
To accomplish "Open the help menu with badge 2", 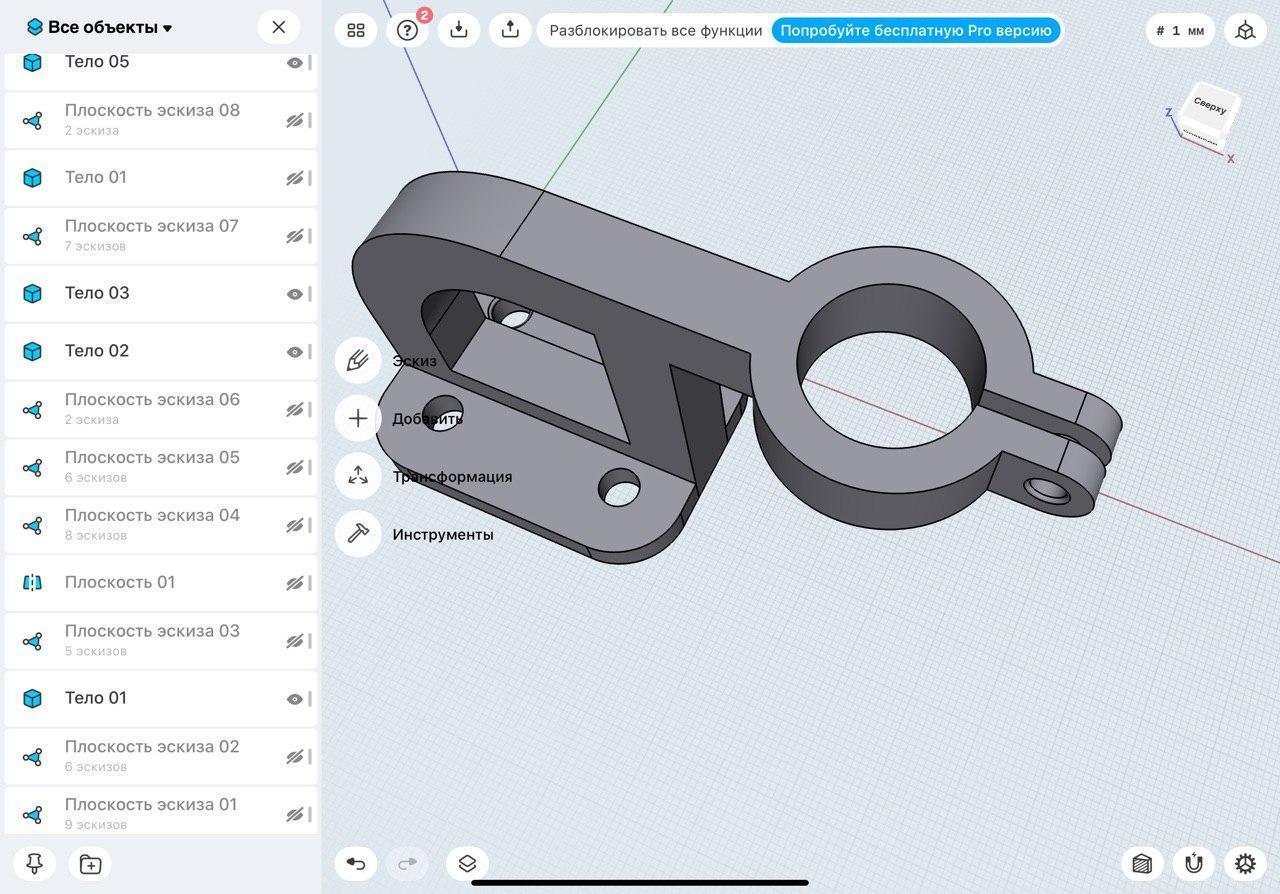I will coord(407,30).
